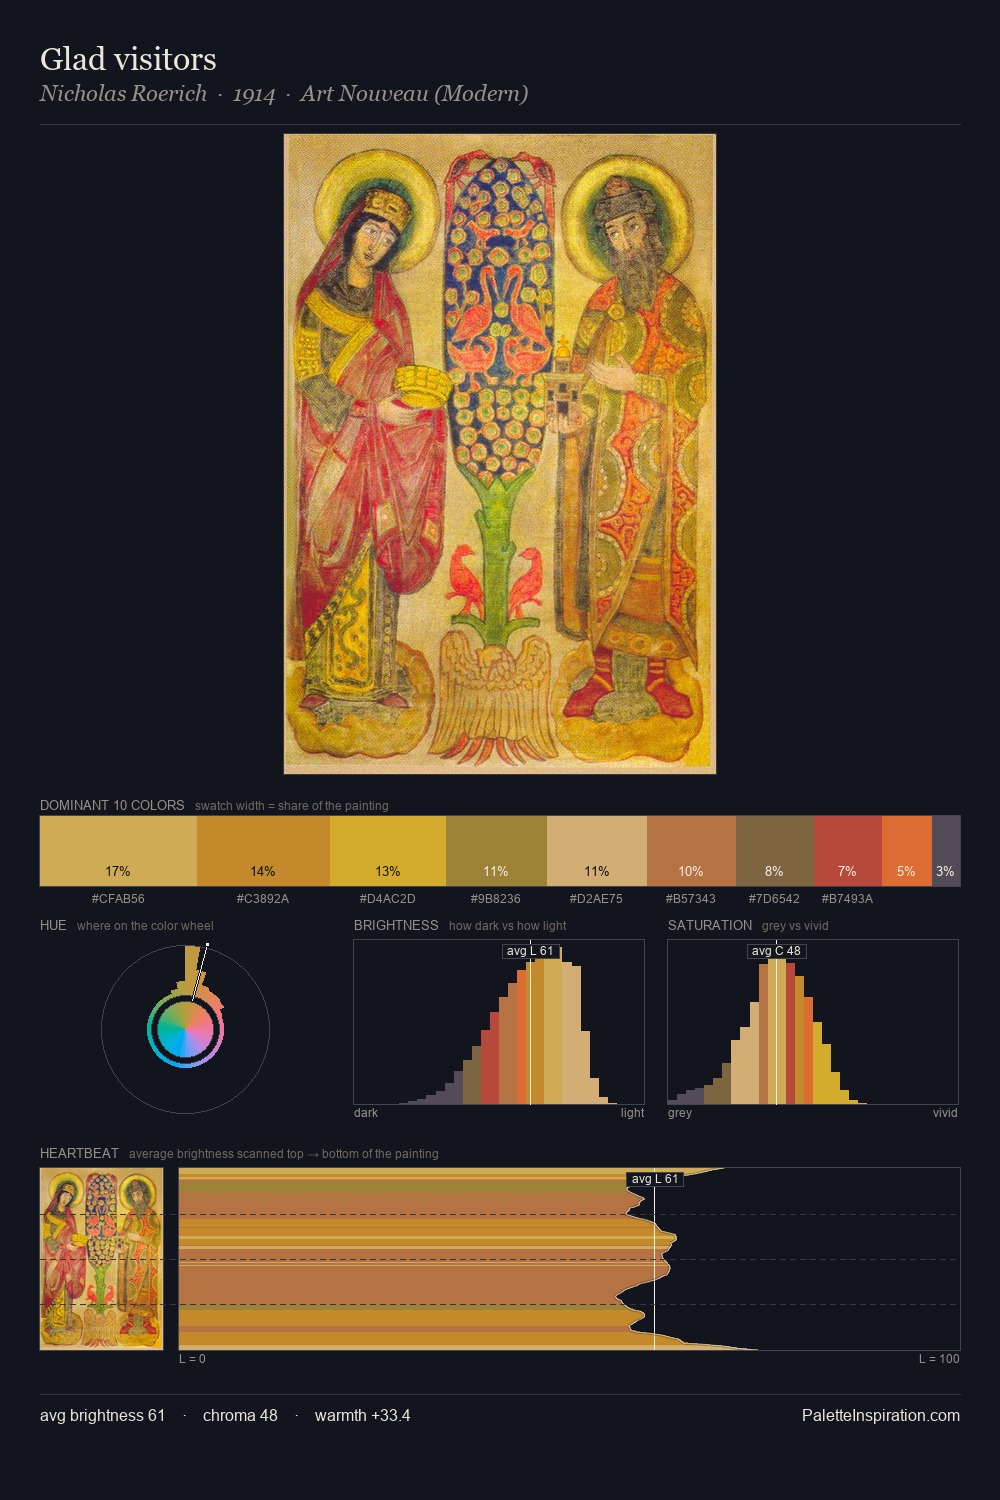Click the hex label #B7493A
Screen dimensions: 1000x1500
coord(848,899)
